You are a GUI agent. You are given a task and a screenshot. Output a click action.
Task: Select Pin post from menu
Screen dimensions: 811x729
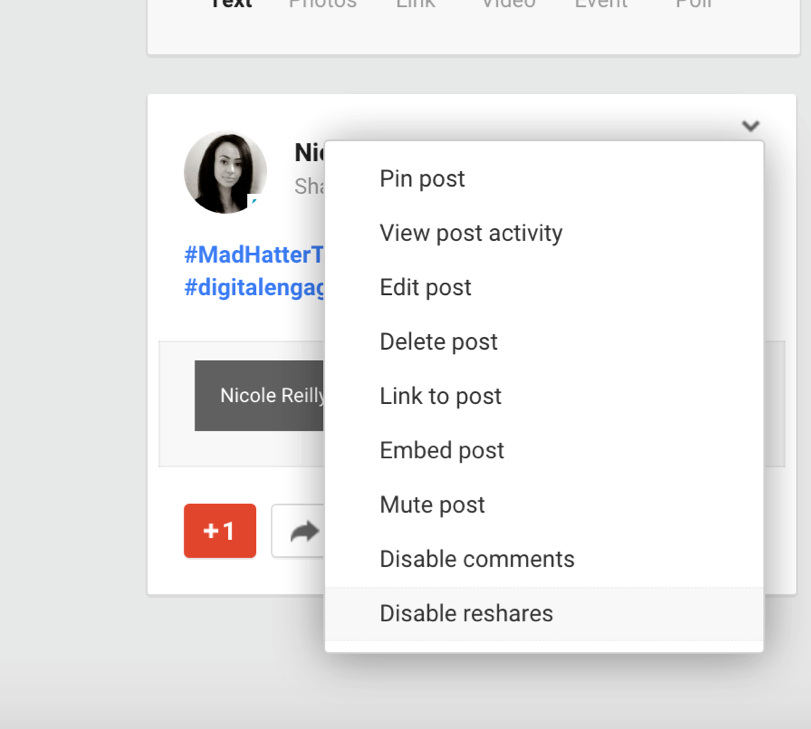point(422,179)
